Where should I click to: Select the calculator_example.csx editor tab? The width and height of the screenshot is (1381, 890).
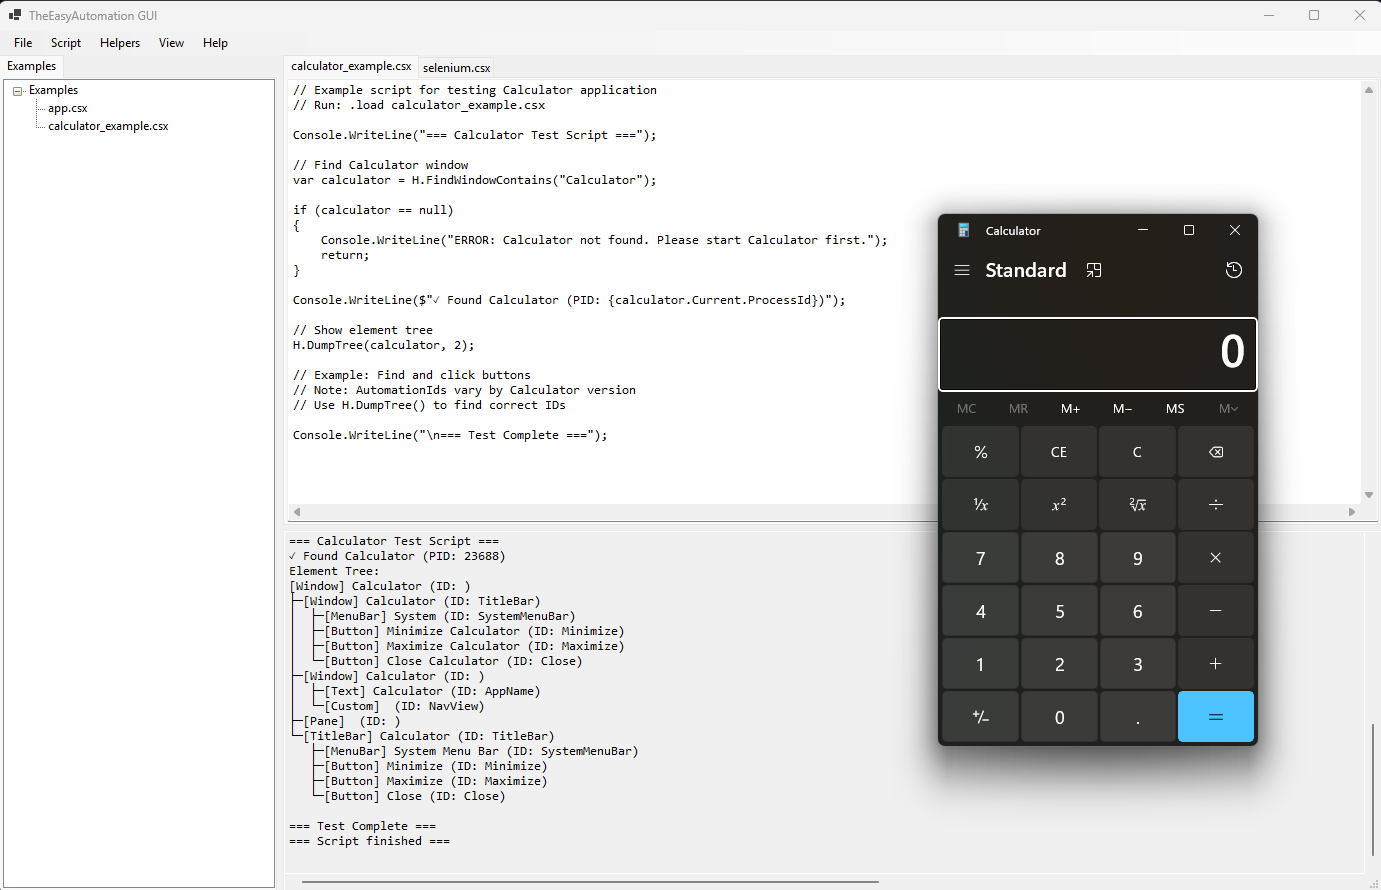coord(351,66)
